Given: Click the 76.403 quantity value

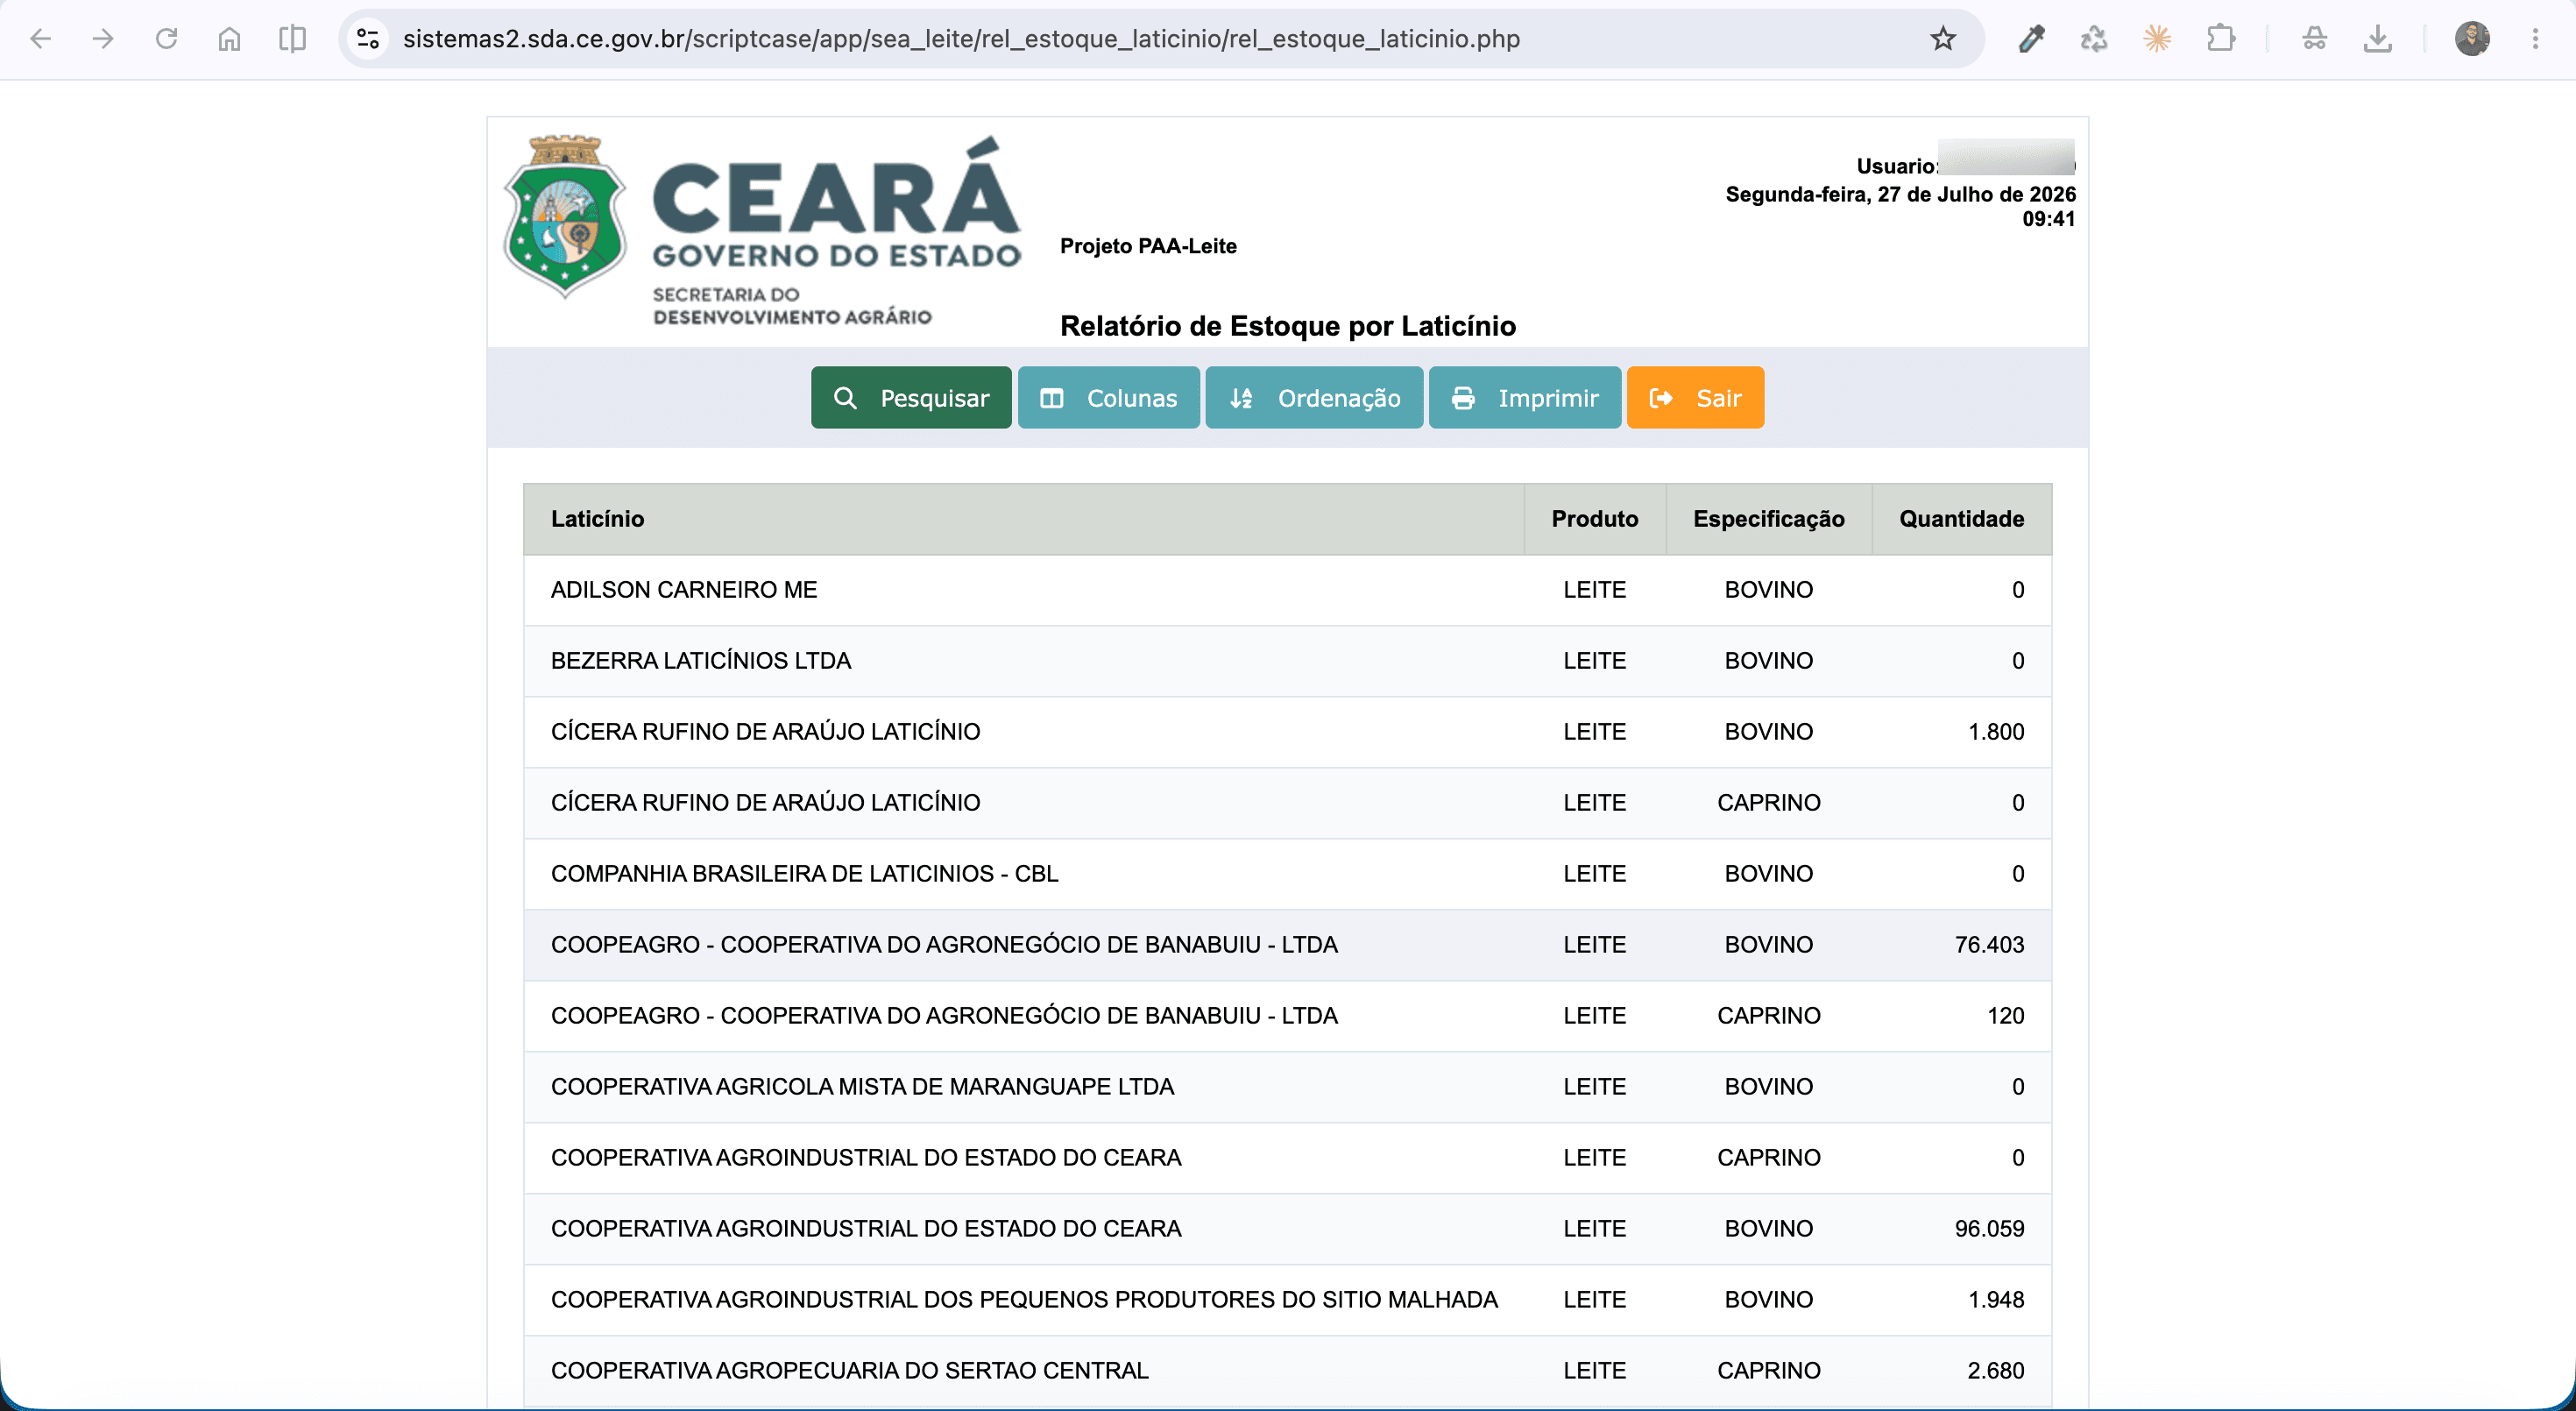Looking at the screenshot, I should (x=1989, y=945).
